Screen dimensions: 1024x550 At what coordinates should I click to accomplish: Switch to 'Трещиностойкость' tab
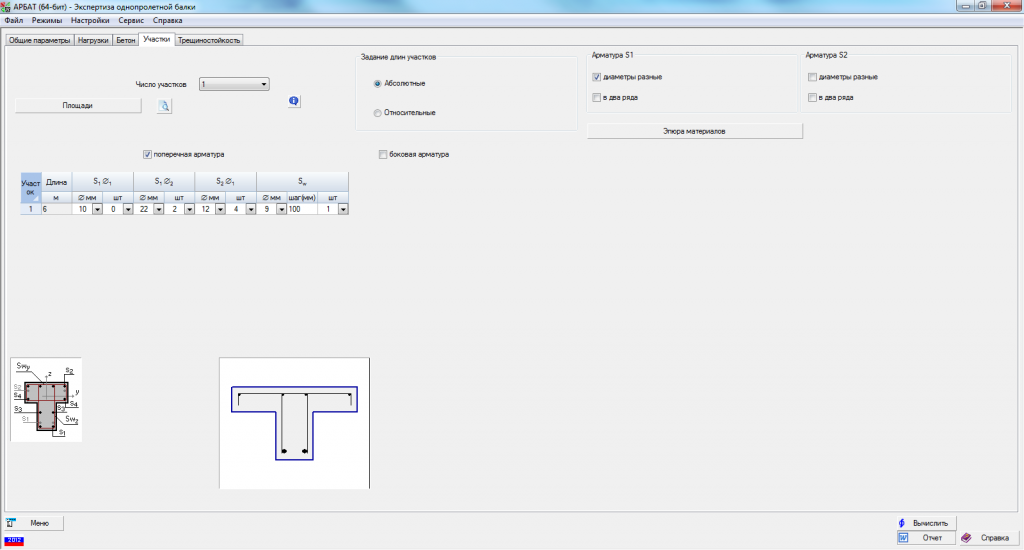click(x=209, y=40)
